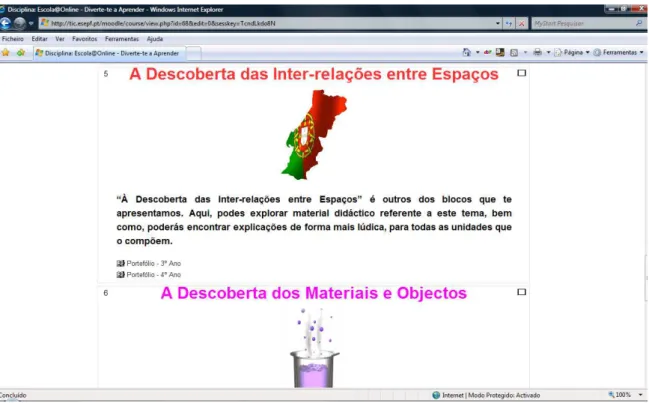Viewport: 649px width, 403px height.
Task: Click the Home toolbar icon
Action: tap(467, 53)
